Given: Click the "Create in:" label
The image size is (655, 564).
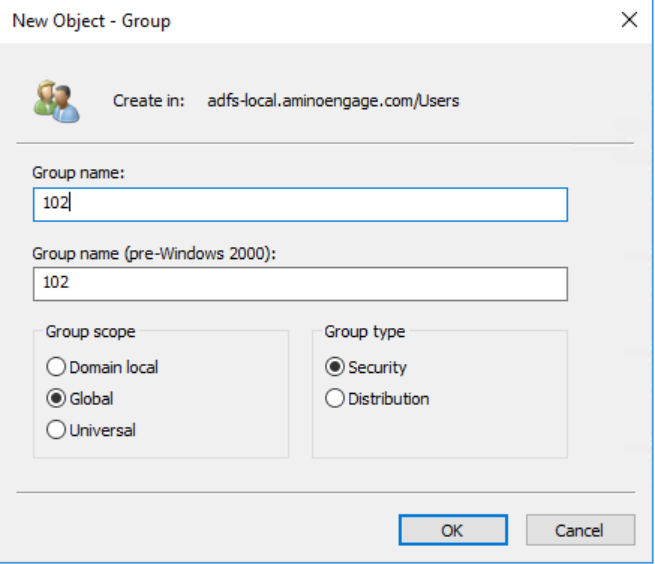Looking at the screenshot, I should (149, 101).
